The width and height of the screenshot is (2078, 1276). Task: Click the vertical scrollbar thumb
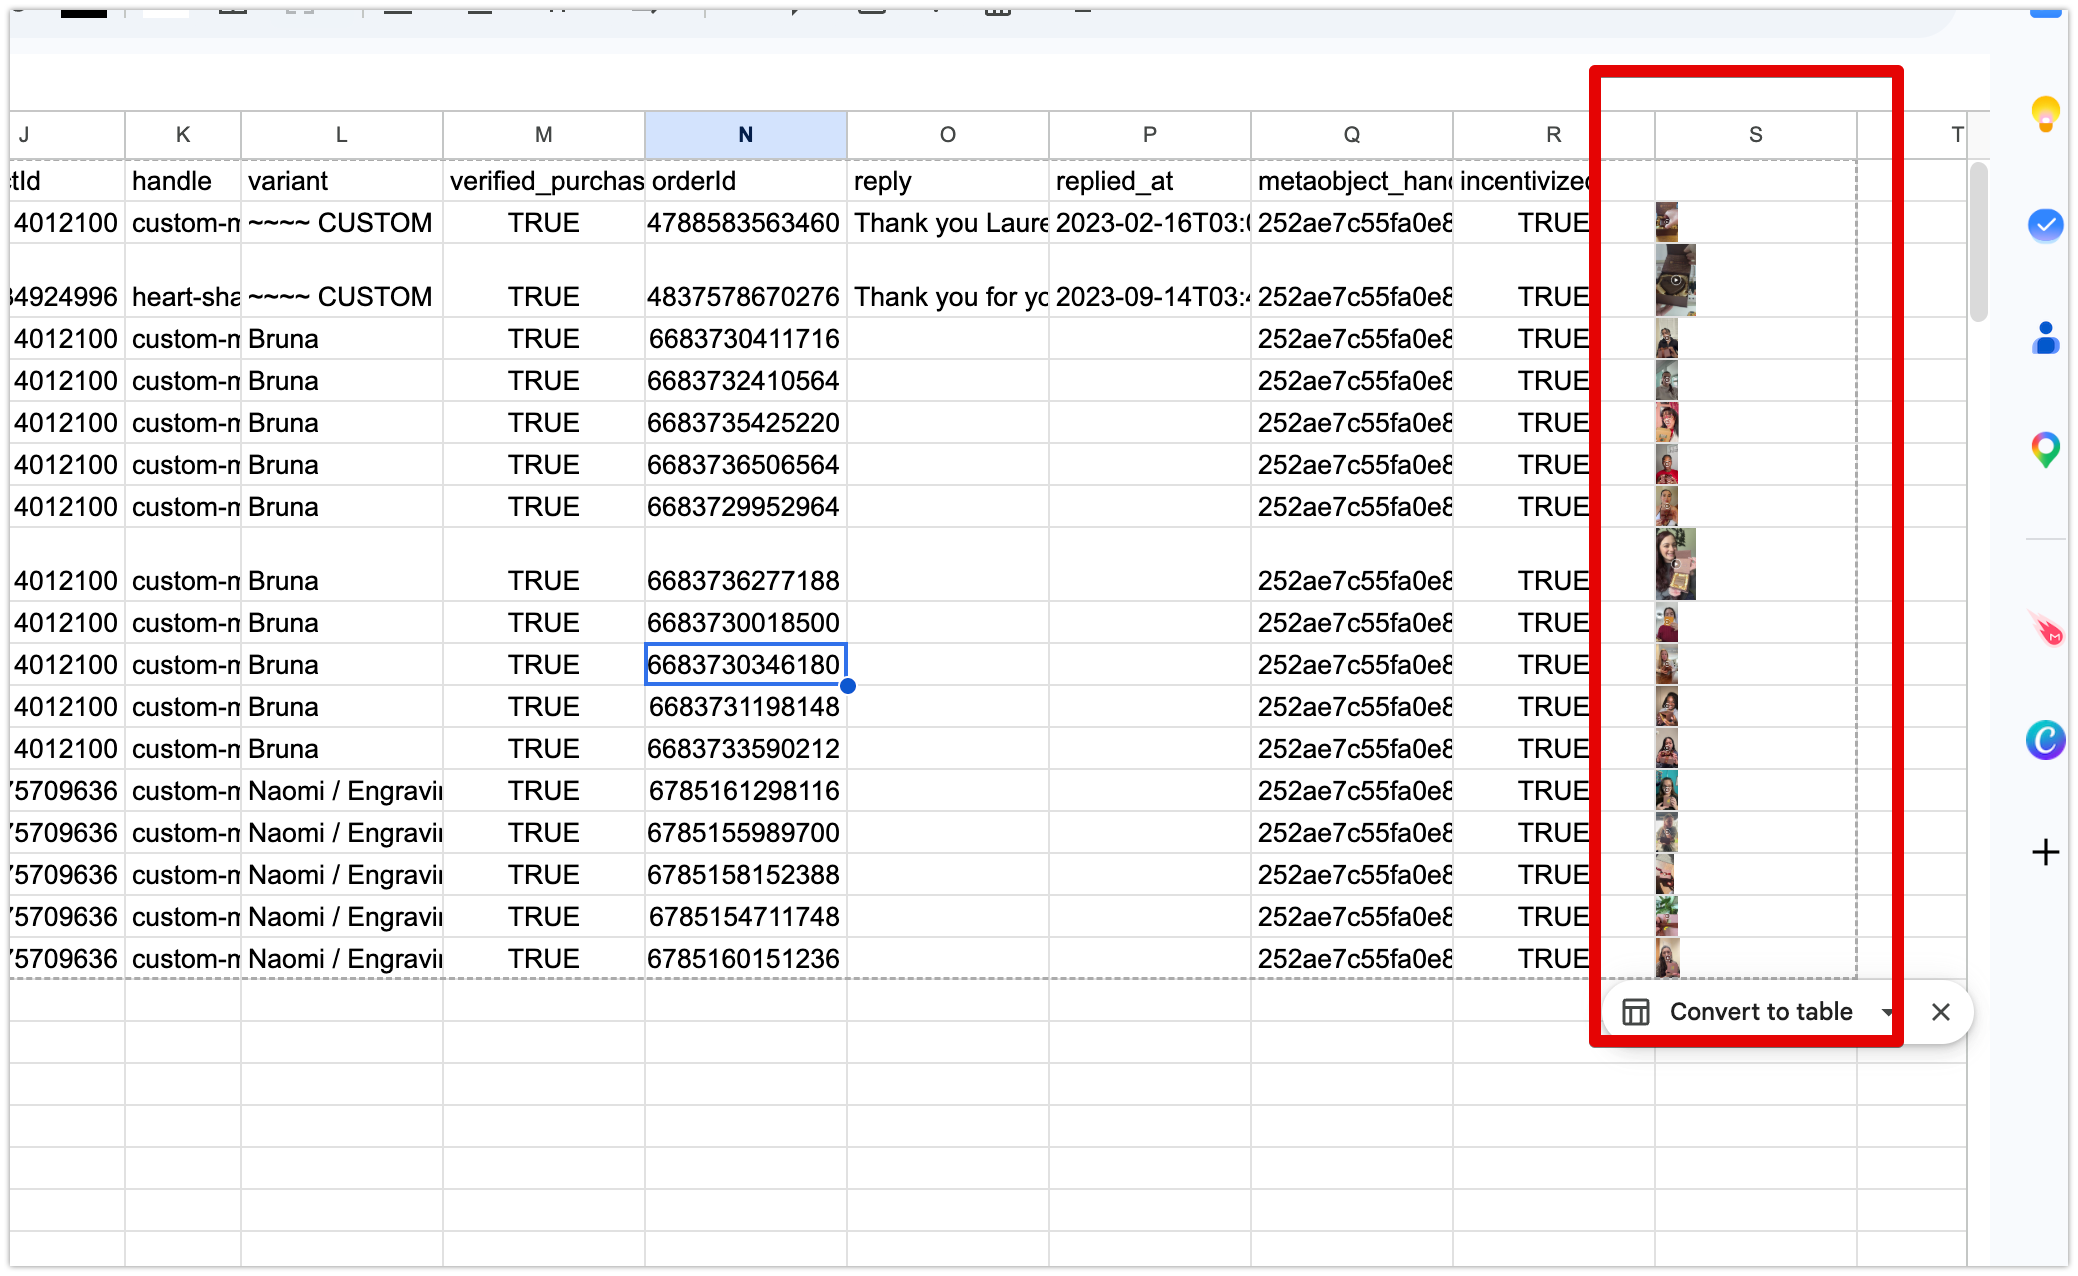(1978, 242)
